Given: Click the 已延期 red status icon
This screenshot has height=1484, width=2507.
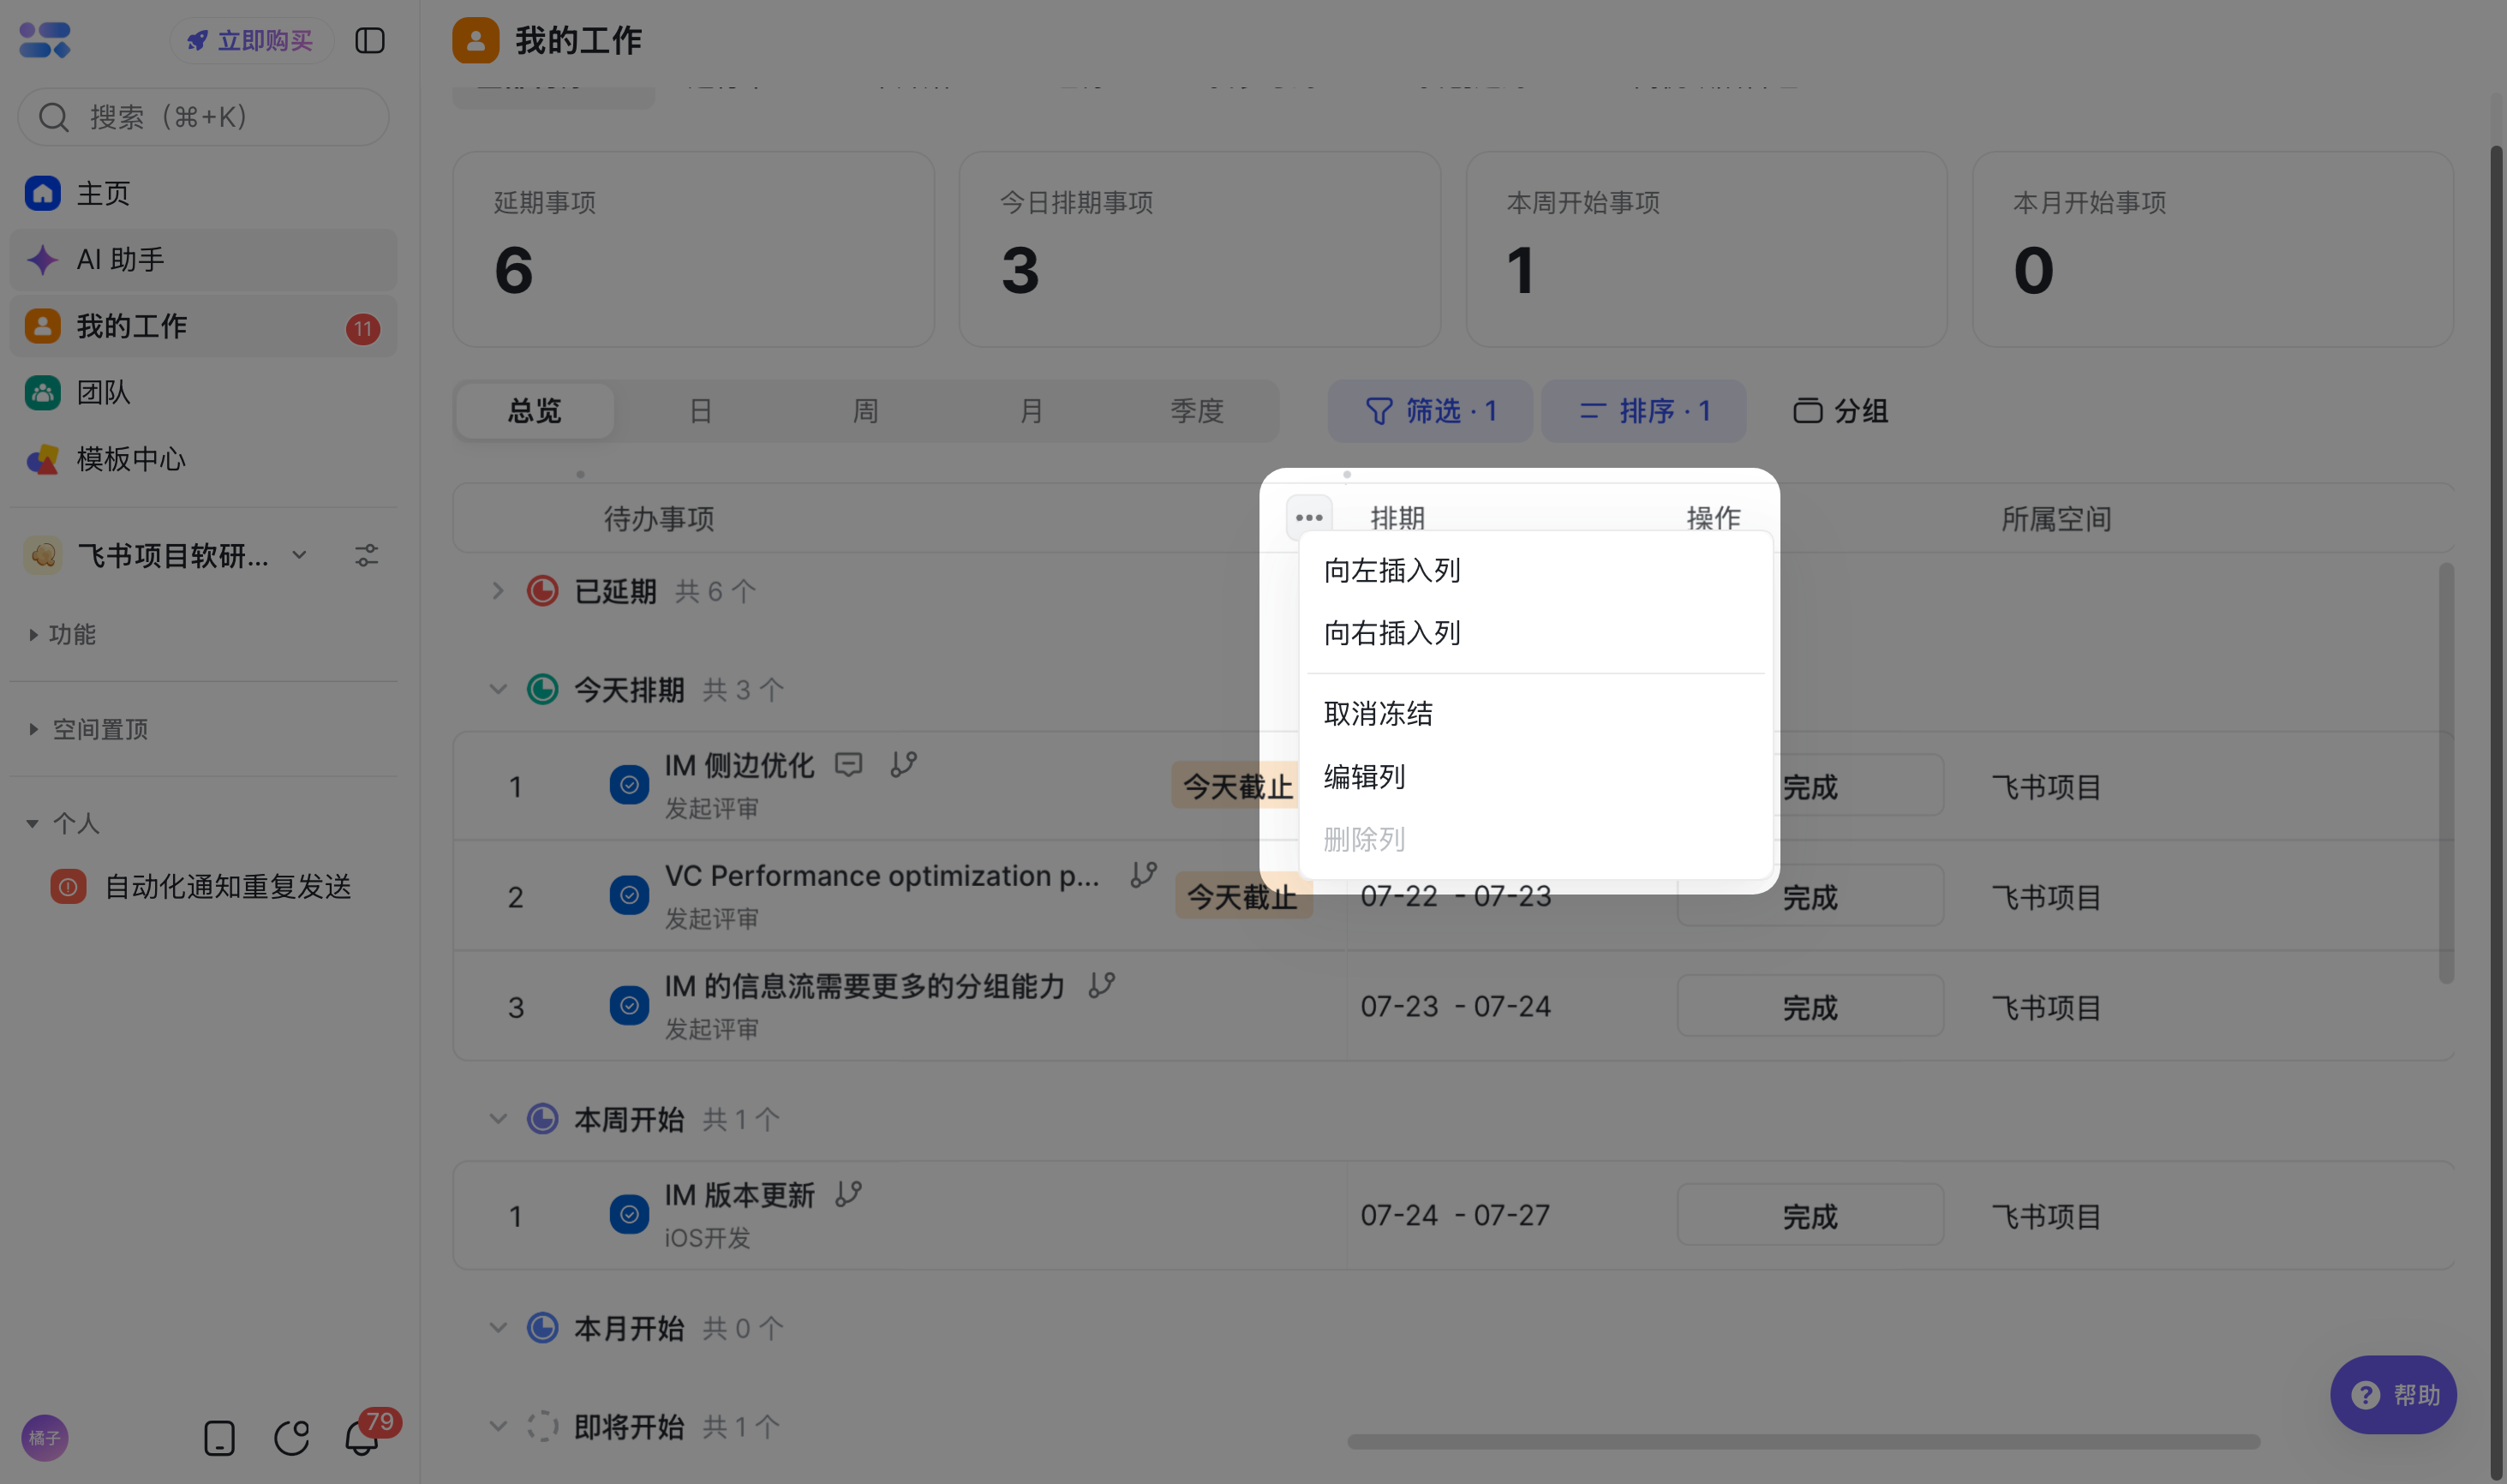Looking at the screenshot, I should pos(542,591).
